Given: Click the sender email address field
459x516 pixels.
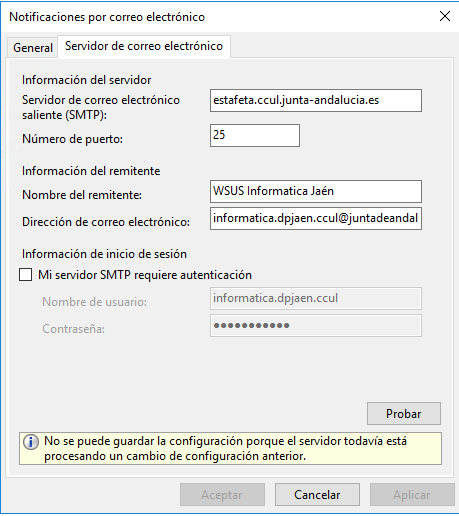Looking at the screenshot, I should (316, 219).
